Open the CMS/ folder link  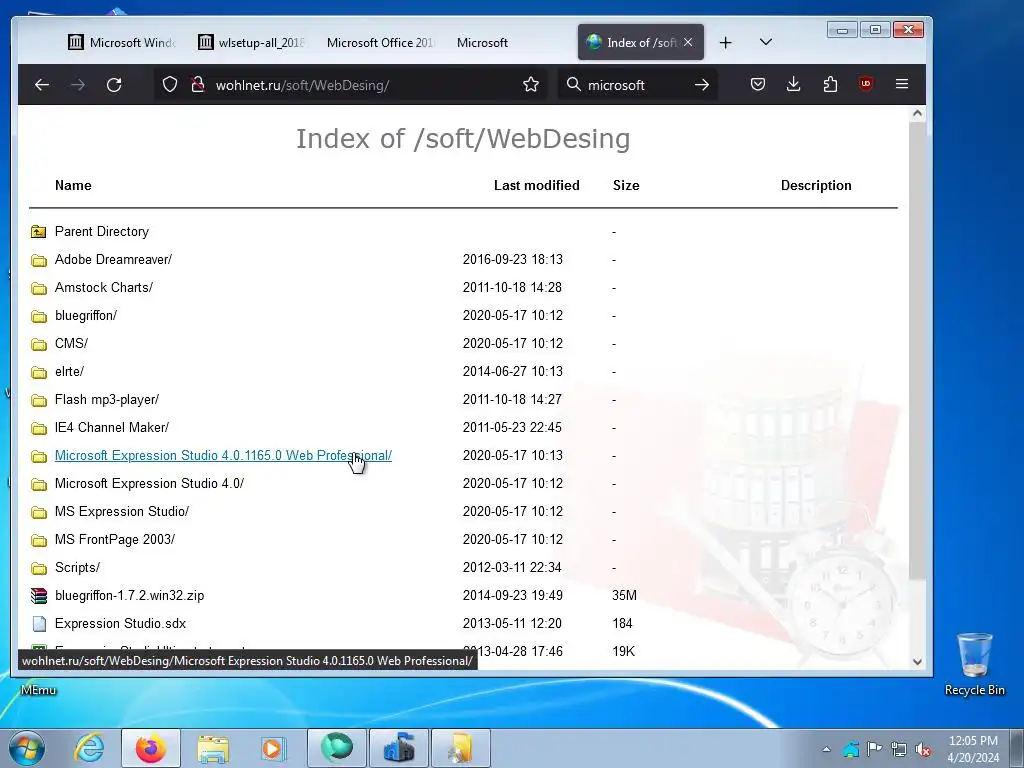[x=71, y=344]
